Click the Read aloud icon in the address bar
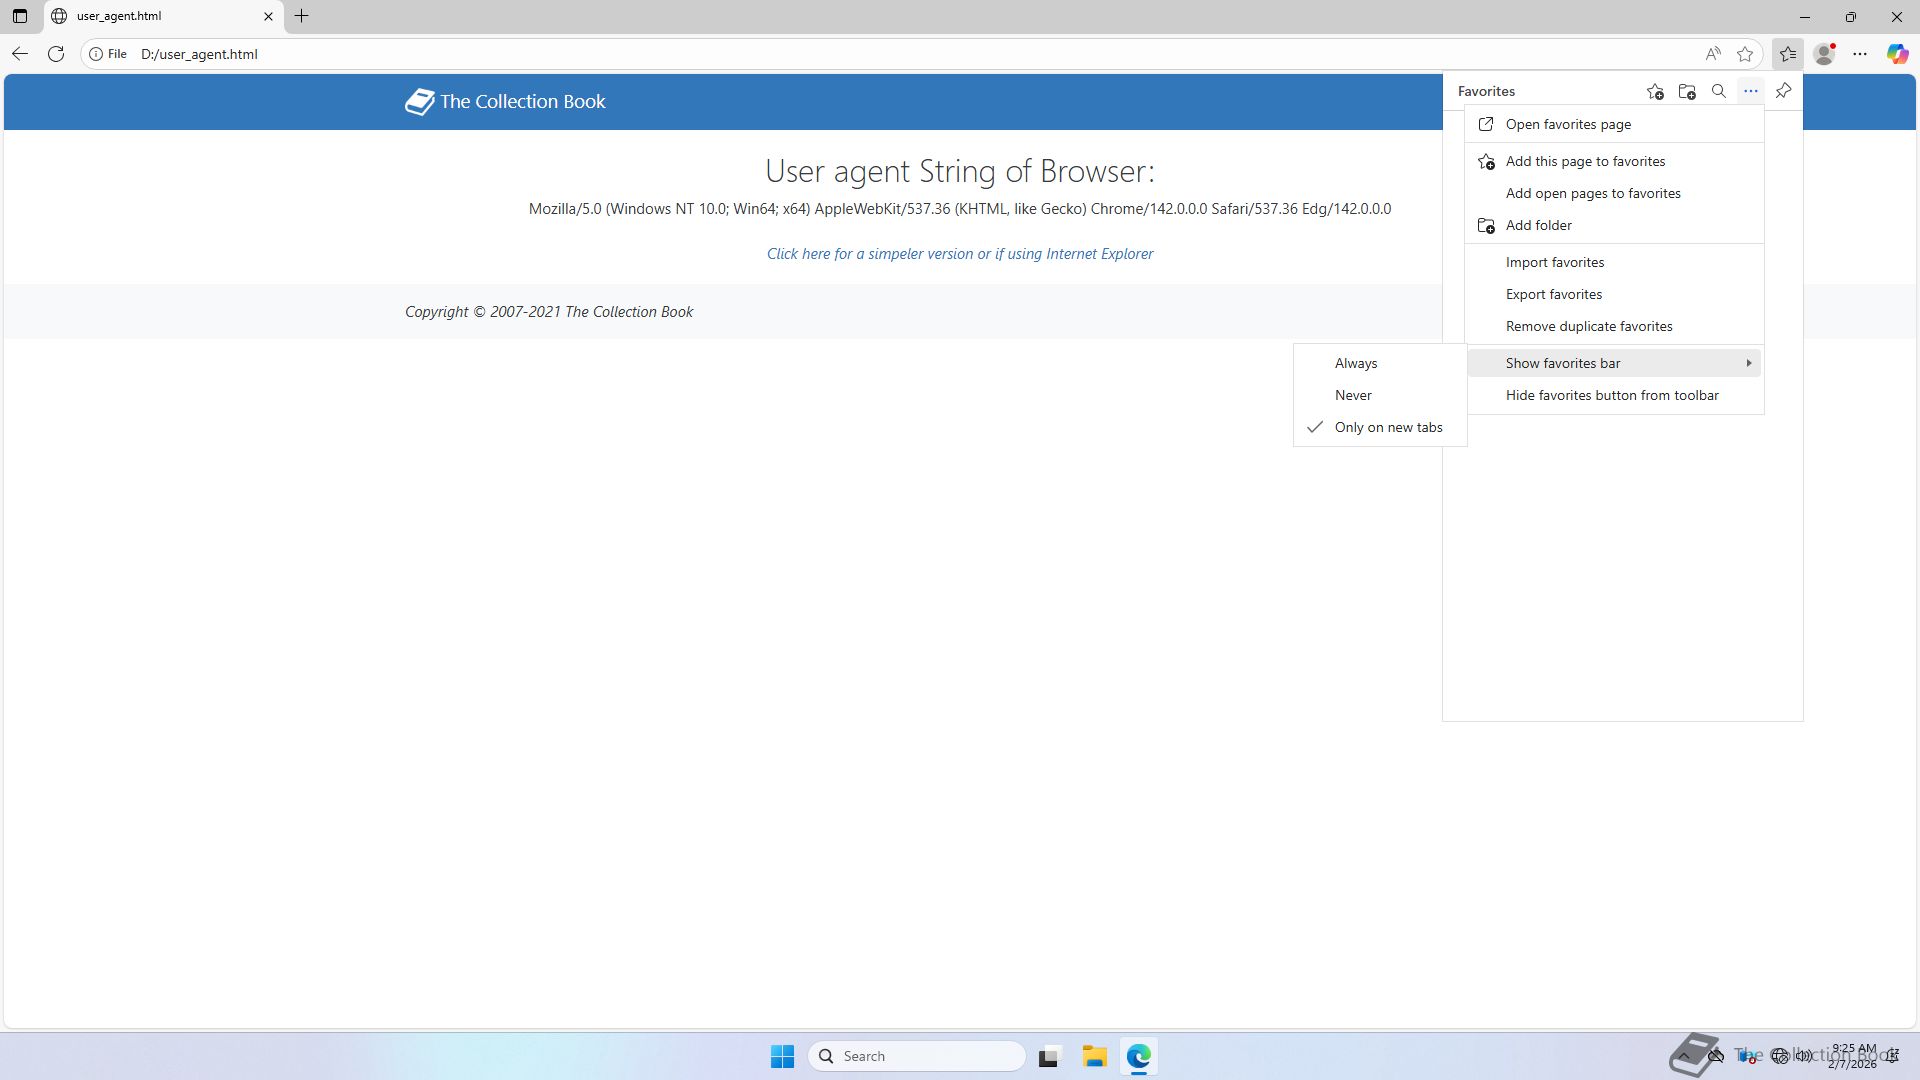1920x1080 pixels. 1713,54
